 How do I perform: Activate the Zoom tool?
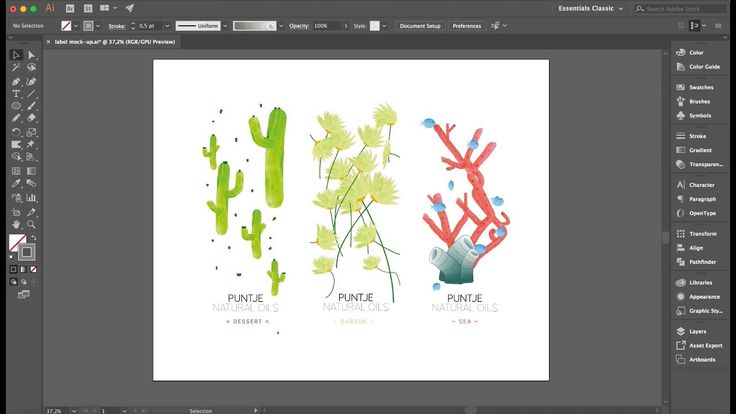pyautogui.click(x=31, y=224)
